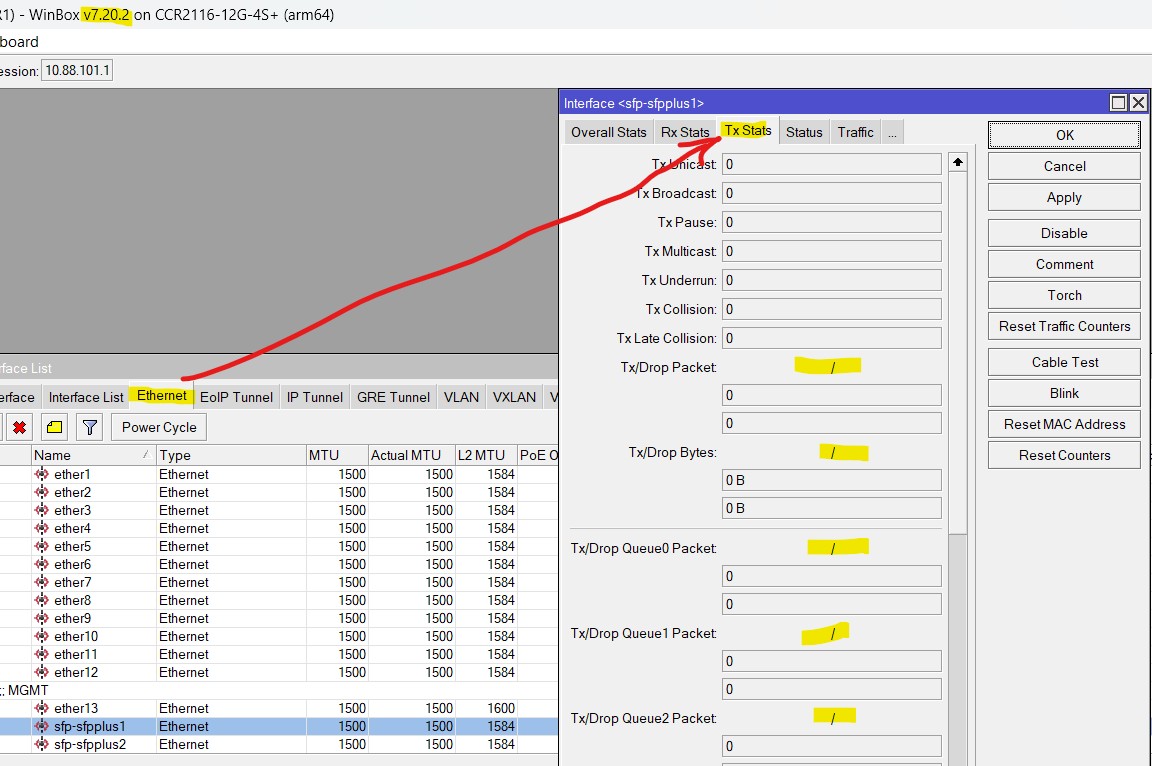Open the Status tab
1152x766 pixels.
pyautogui.click(x=804, y=132)
